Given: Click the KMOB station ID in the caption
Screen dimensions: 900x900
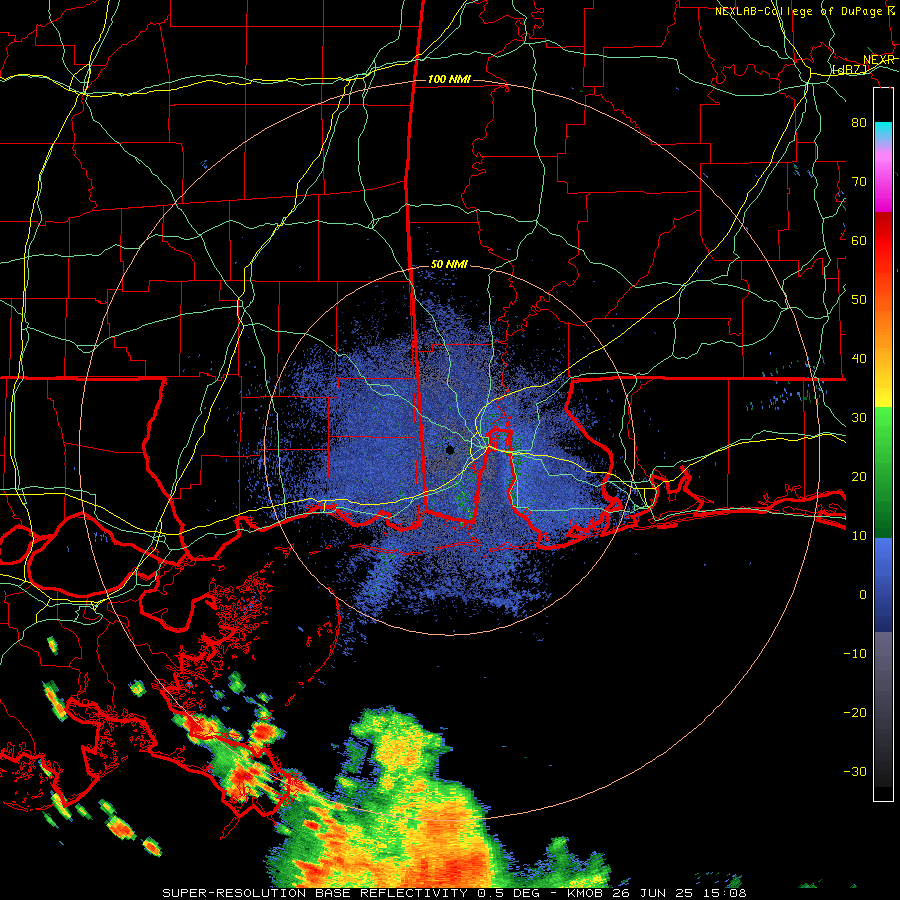Looking at the screenshot, I should pyautogui.click(x=584, y=893).
